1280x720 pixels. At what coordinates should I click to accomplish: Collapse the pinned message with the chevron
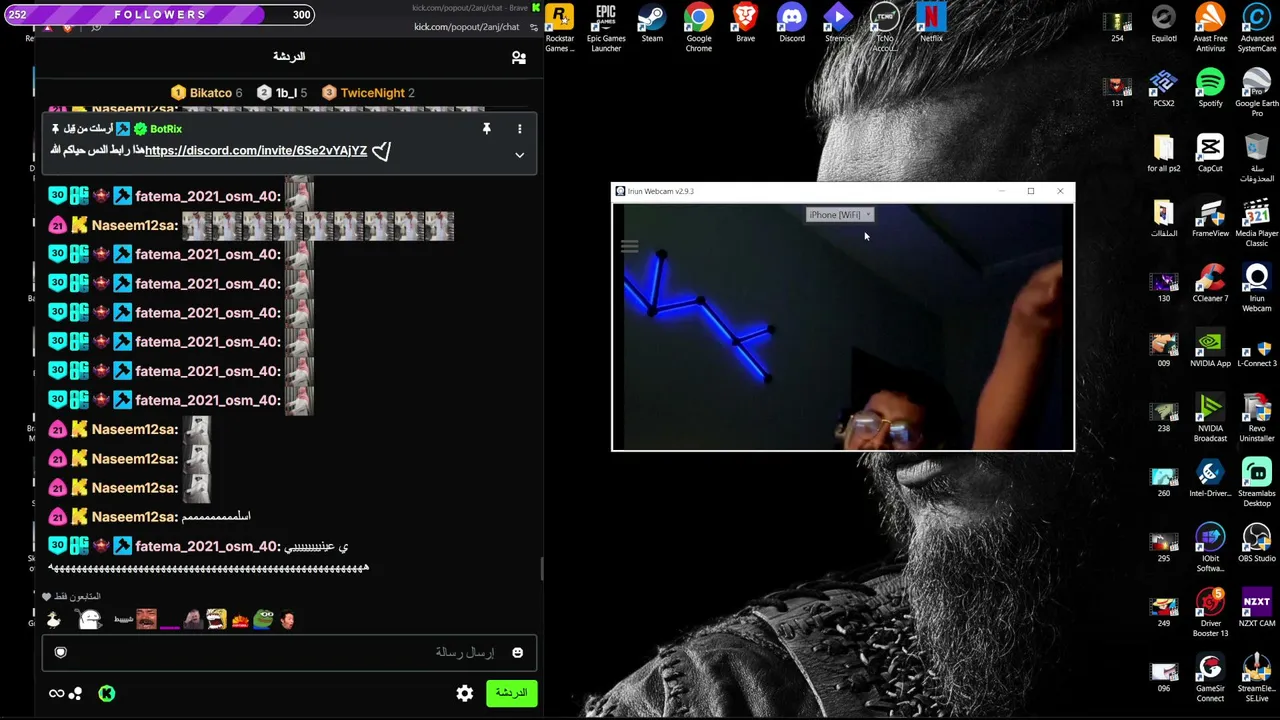click(519, 155)
